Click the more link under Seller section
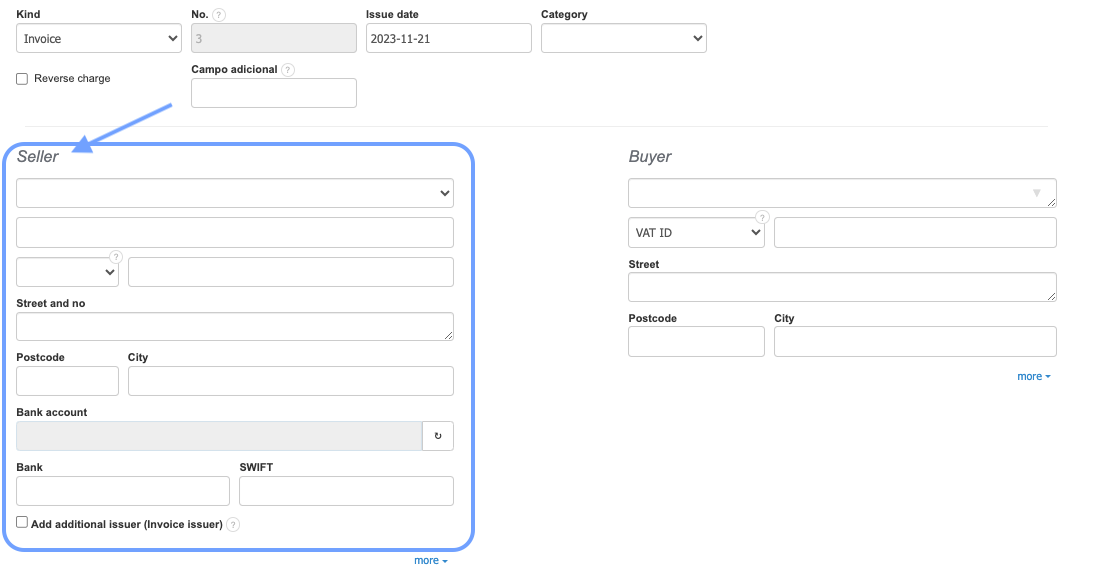Screen dimensions: 1101x583 click(x=430, y=561)
